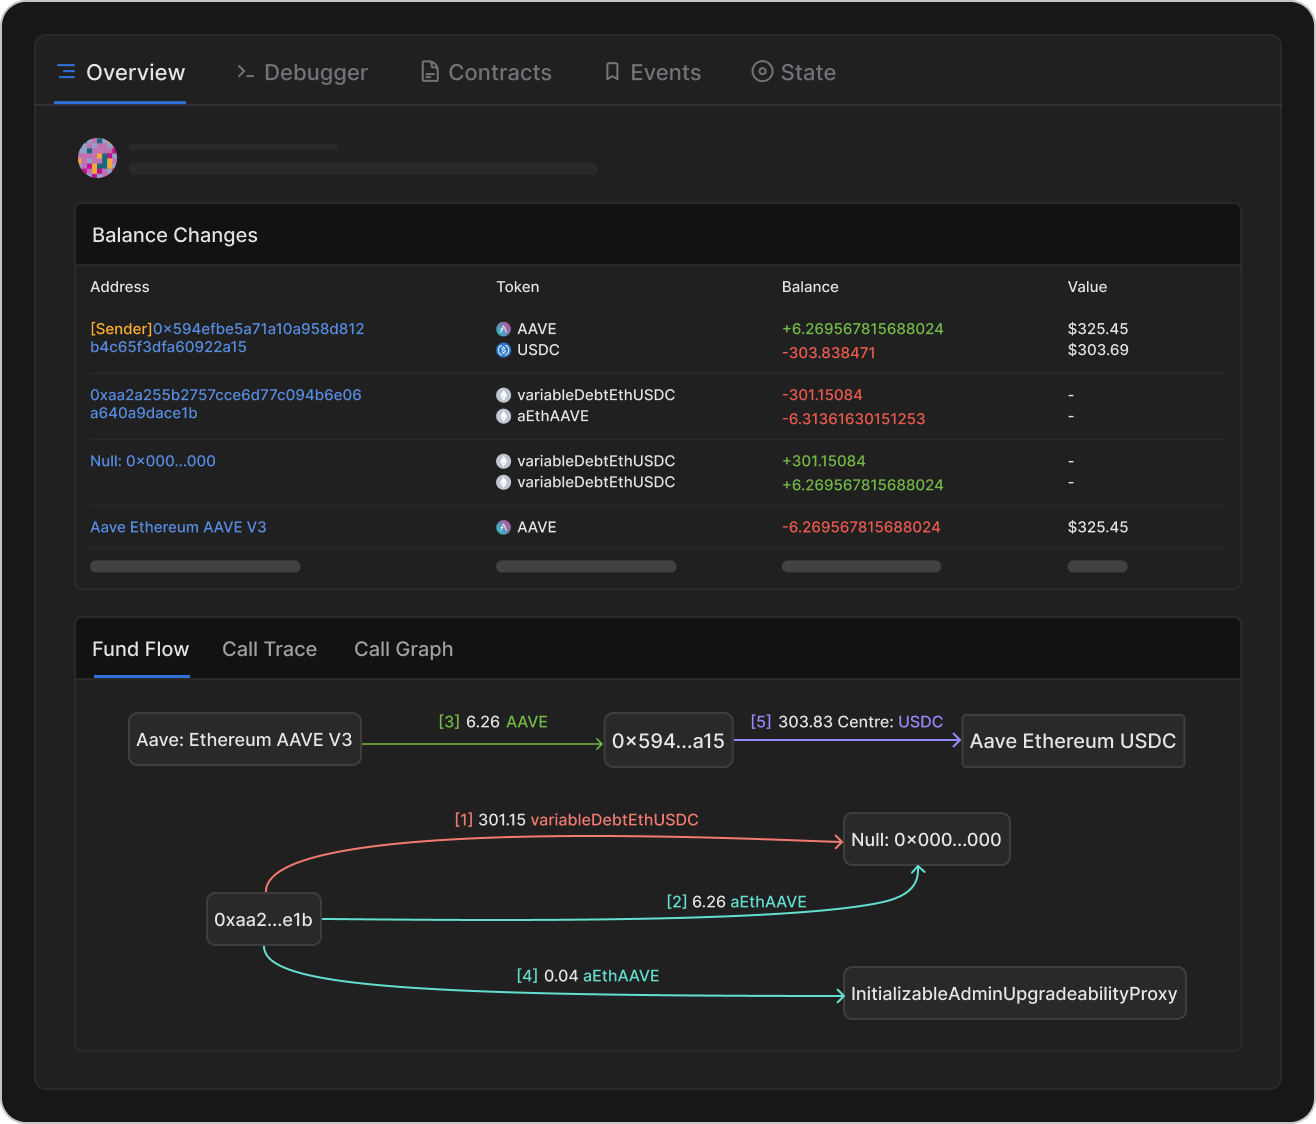
Task: Click AAVE icon in Aave Ethereum AAVE V3 row
Action: pyautogui.click(x=504, y=527)
